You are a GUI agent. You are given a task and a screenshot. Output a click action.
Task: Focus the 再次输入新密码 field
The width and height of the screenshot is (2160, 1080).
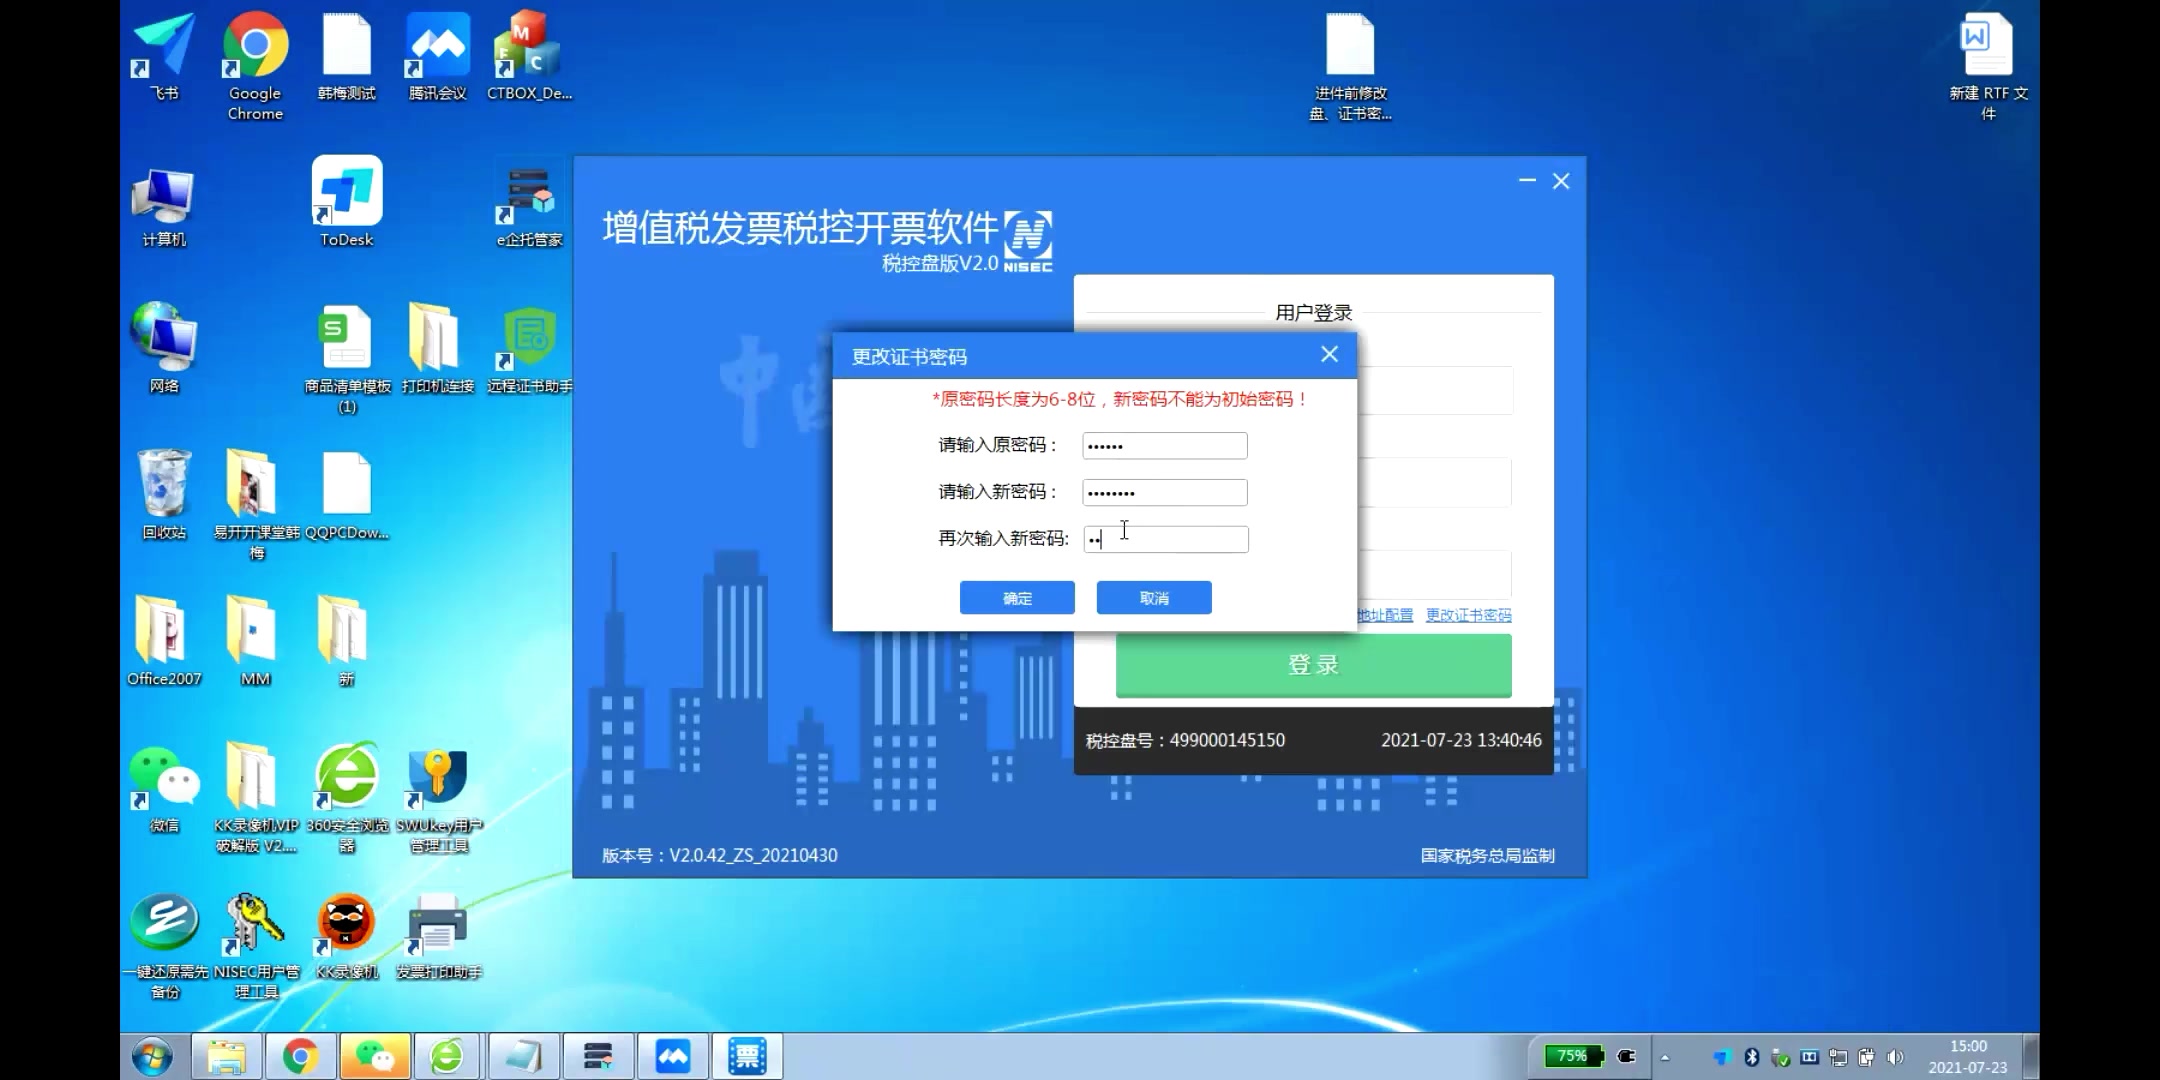click(1165, 539)
